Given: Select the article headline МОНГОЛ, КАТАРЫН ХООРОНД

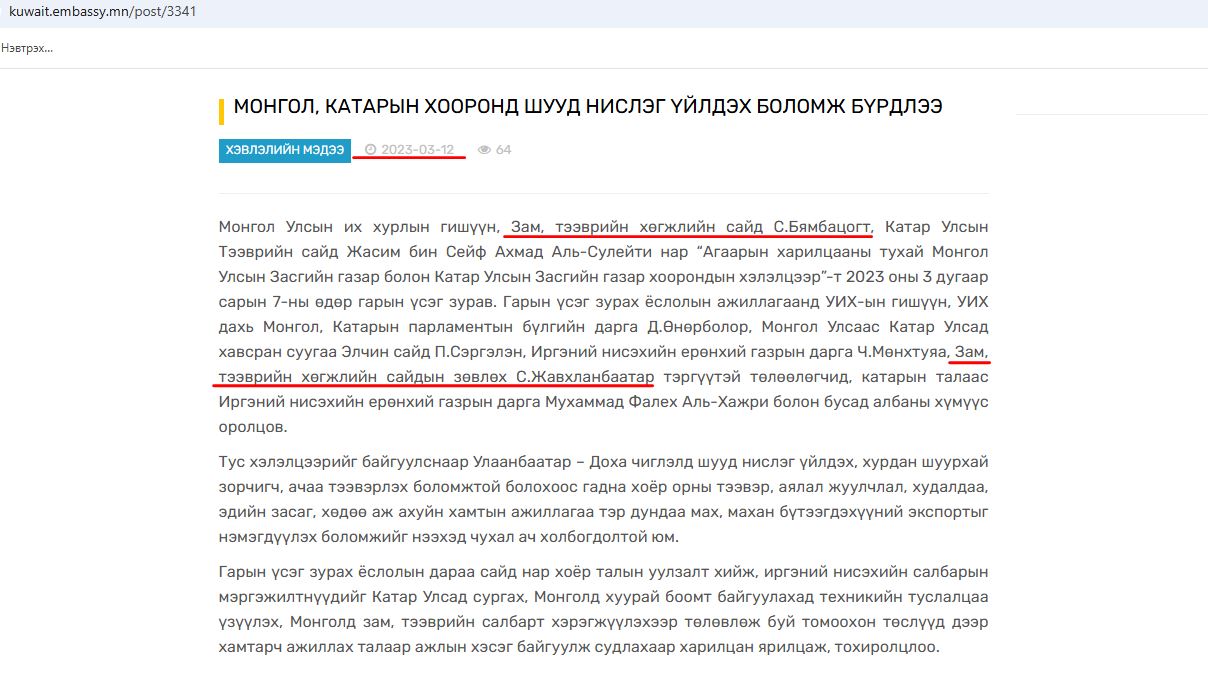Looking at the screenshot, I should tap(587, 106).
